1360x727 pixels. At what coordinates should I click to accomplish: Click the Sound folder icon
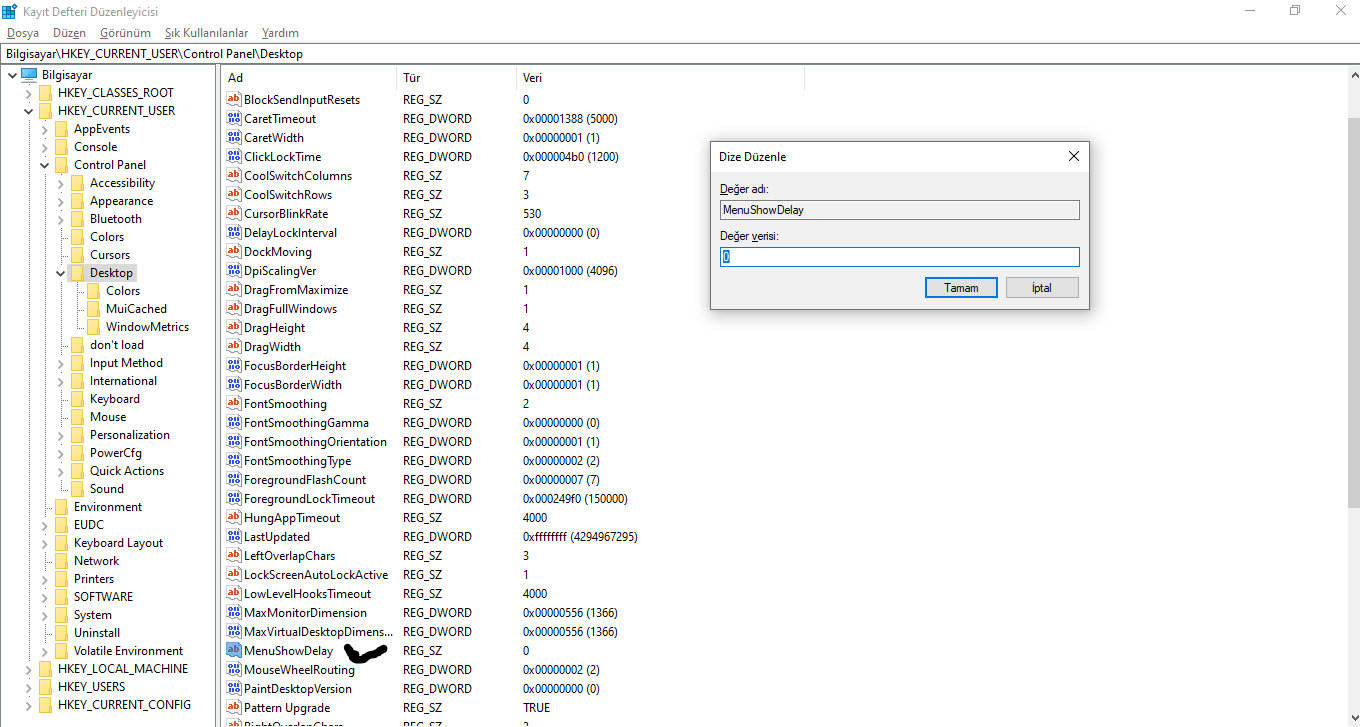point(78,489)
